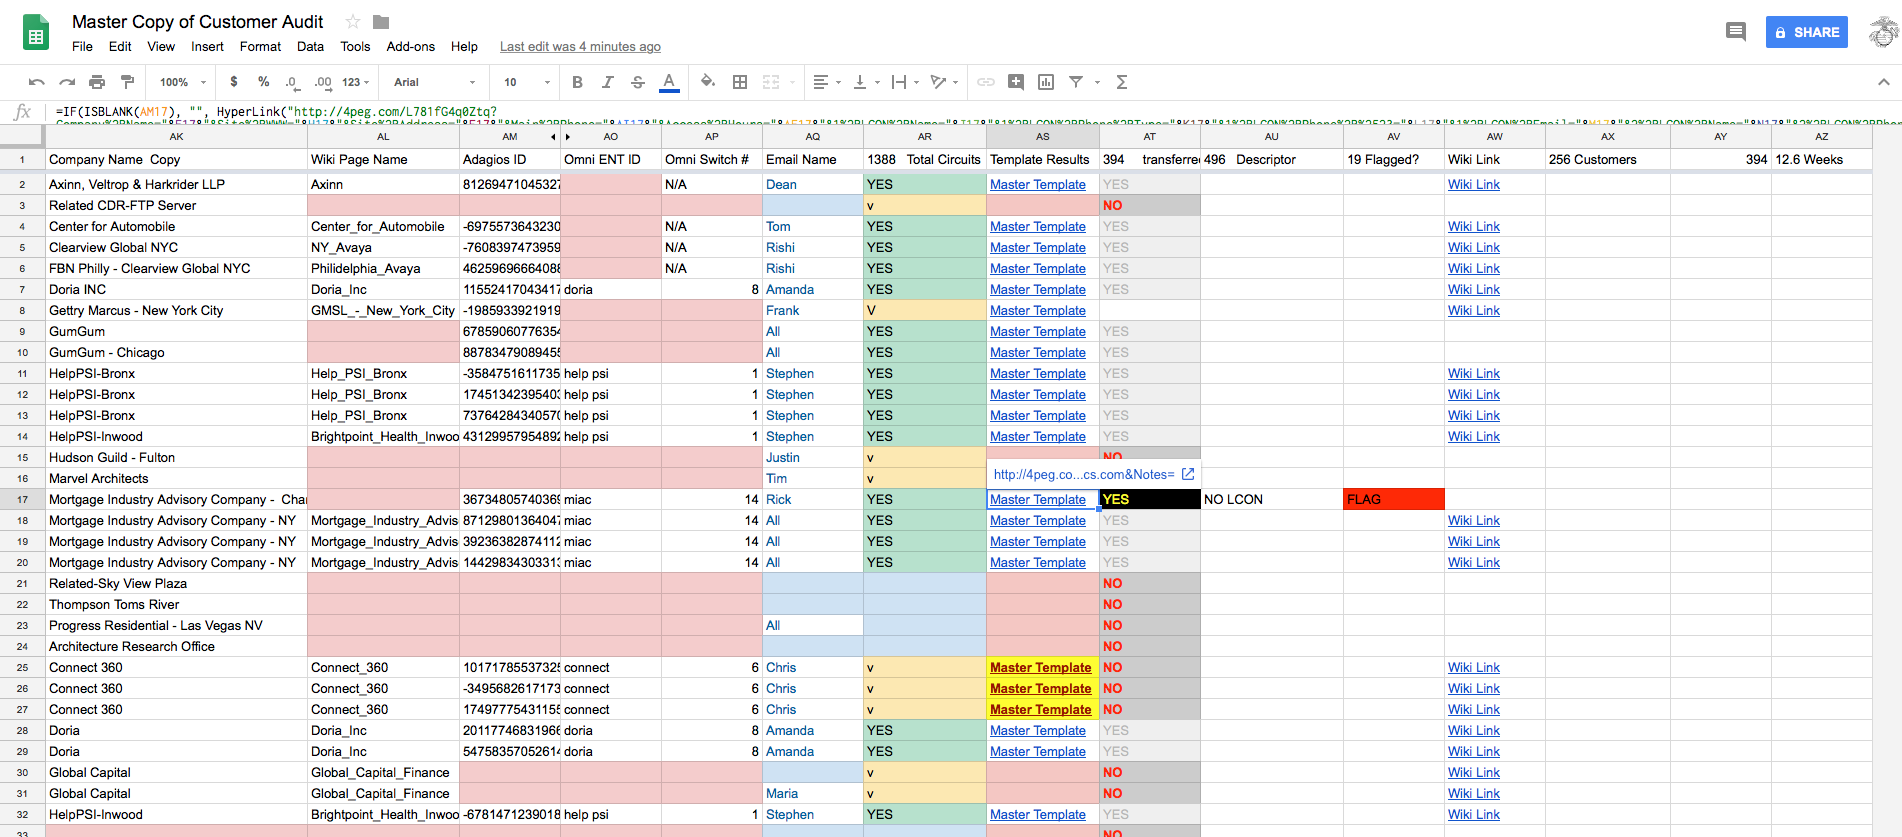Screen dimensions: 1902x837
Task: Open the Insert menu
Action: (207, 46)
